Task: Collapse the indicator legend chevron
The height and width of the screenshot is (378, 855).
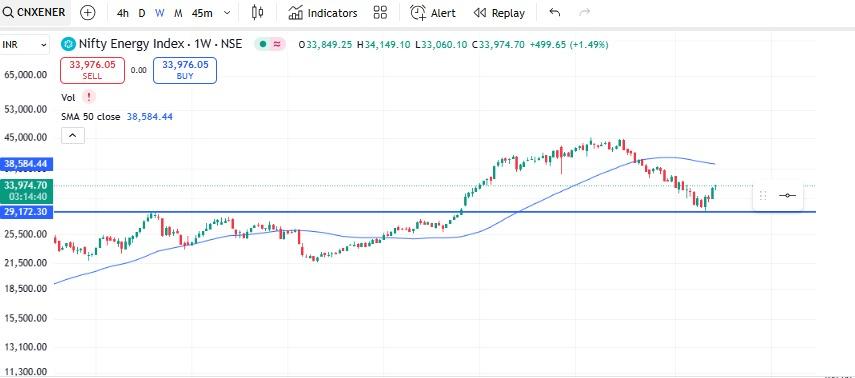Action: point(73,135)
